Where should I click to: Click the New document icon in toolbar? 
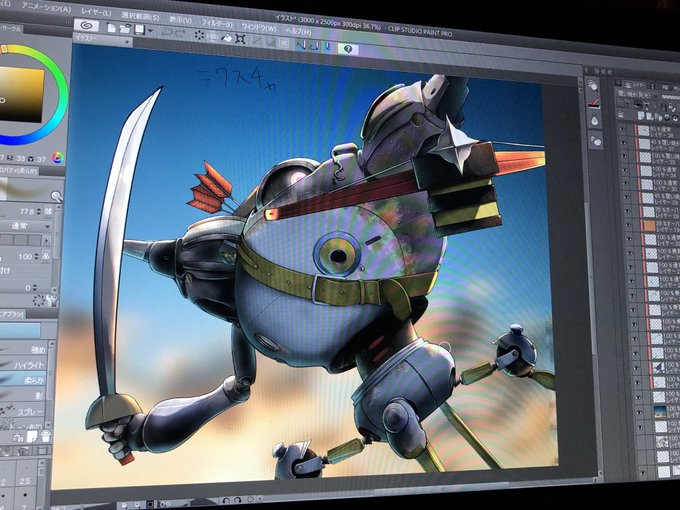(111, 28)
